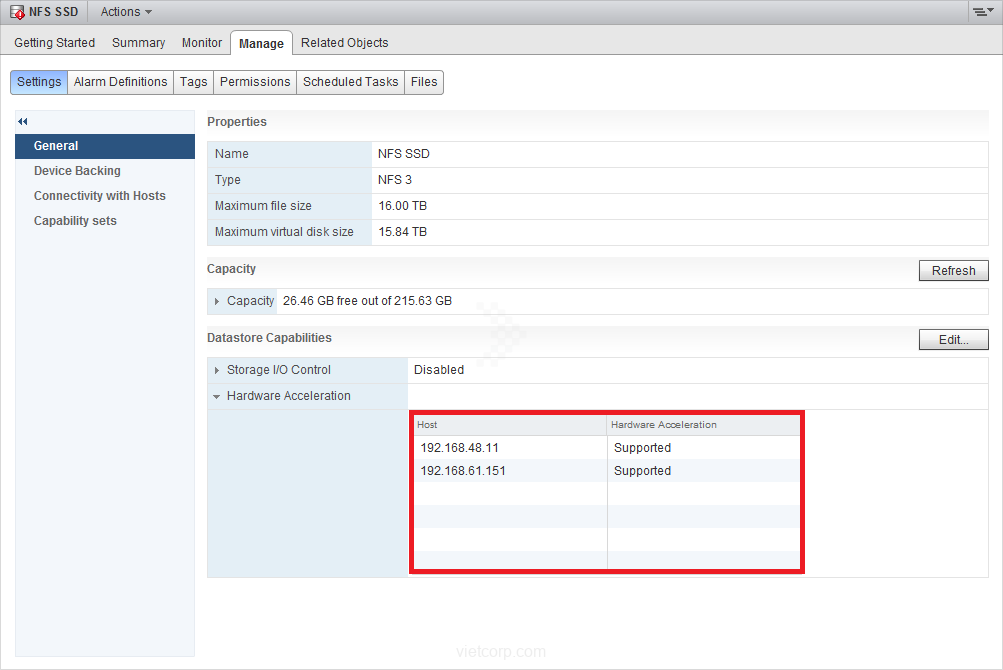Image resolution: width=1003 pixels, height=670 pixels.
Task: Select the Alarm Definitions sub-tab
Action: point(120,82)
